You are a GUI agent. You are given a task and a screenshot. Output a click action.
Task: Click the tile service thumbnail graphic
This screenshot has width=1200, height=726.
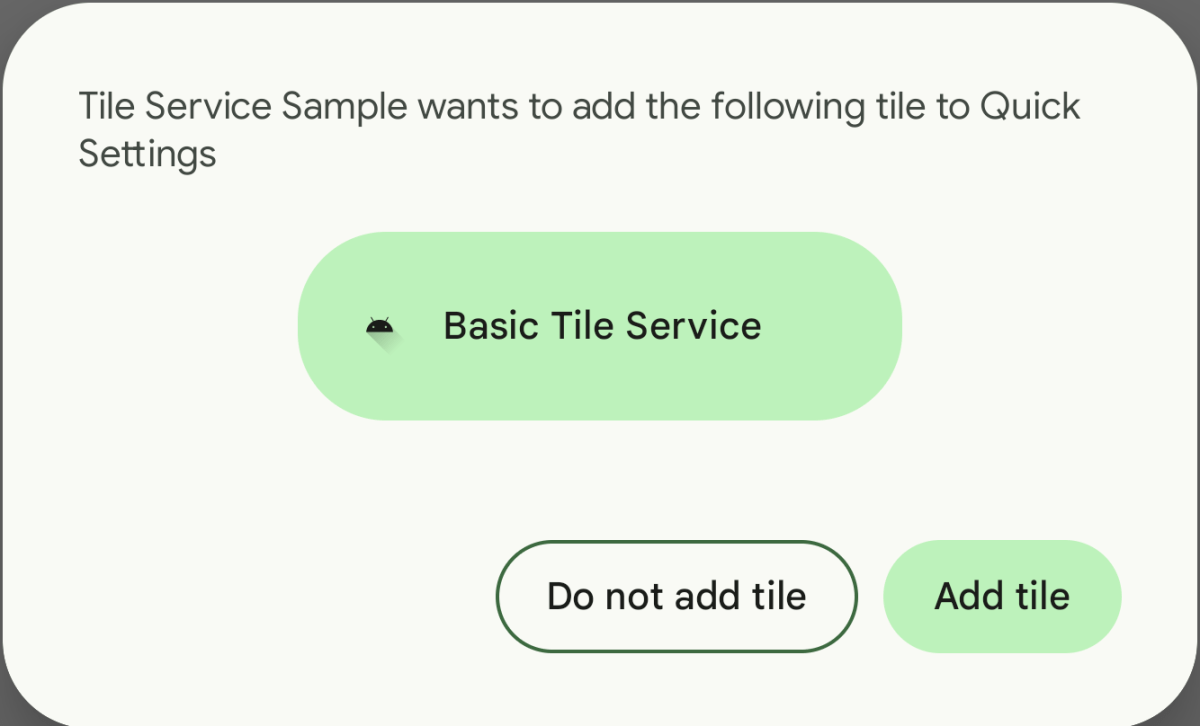pyautogui.click(x=381, y=325)
